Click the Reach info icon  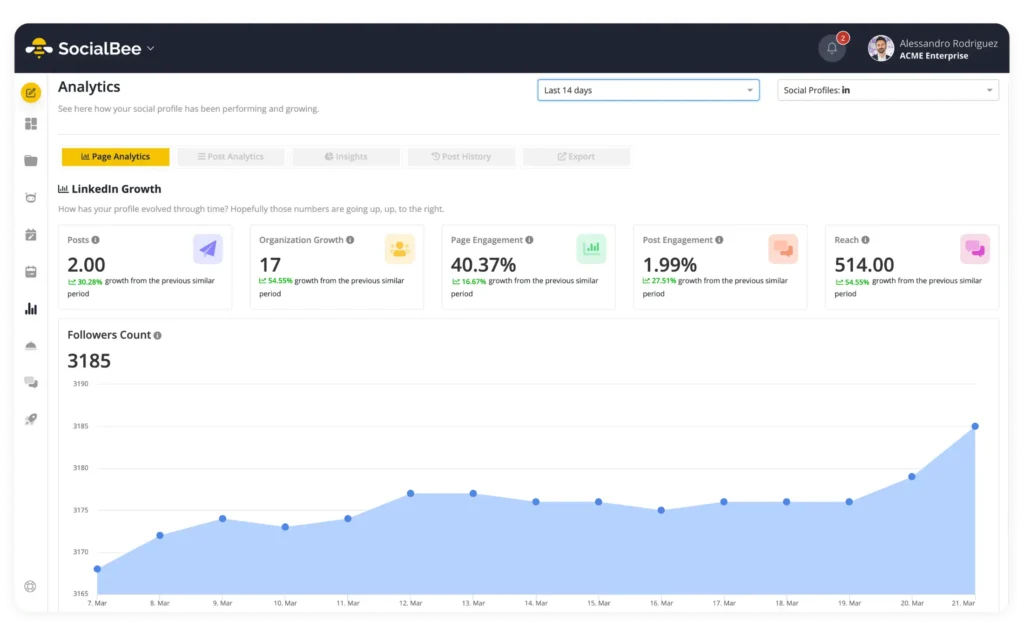(x=865, y=240)
